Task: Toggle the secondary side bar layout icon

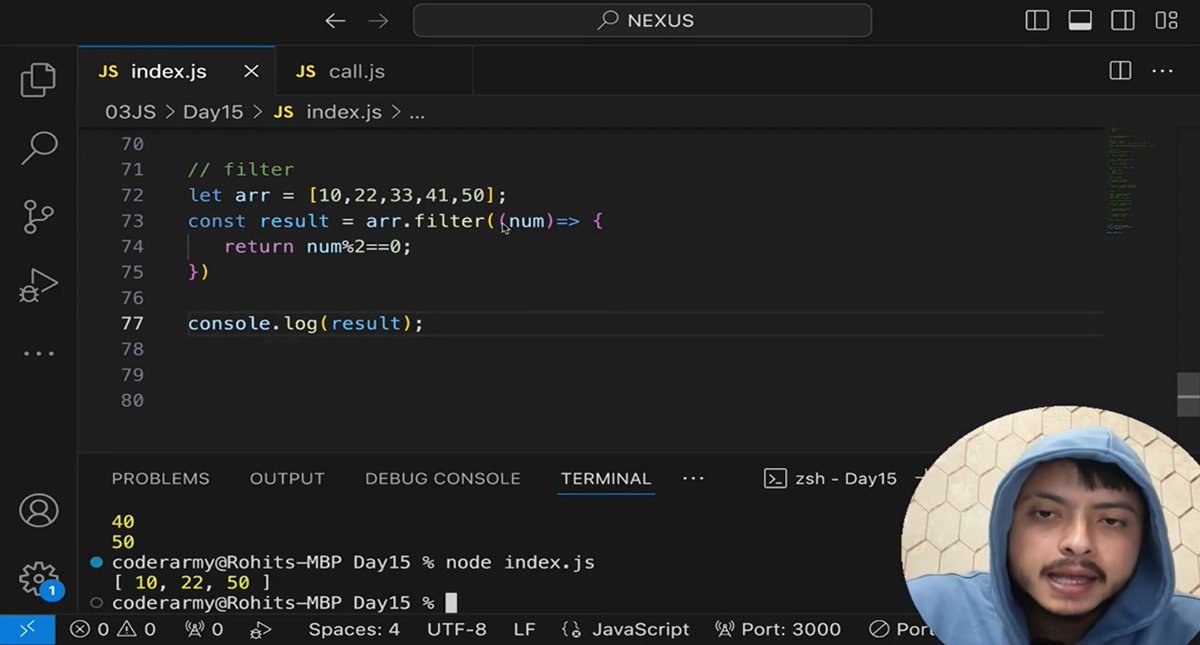Action: (1123, 20)
